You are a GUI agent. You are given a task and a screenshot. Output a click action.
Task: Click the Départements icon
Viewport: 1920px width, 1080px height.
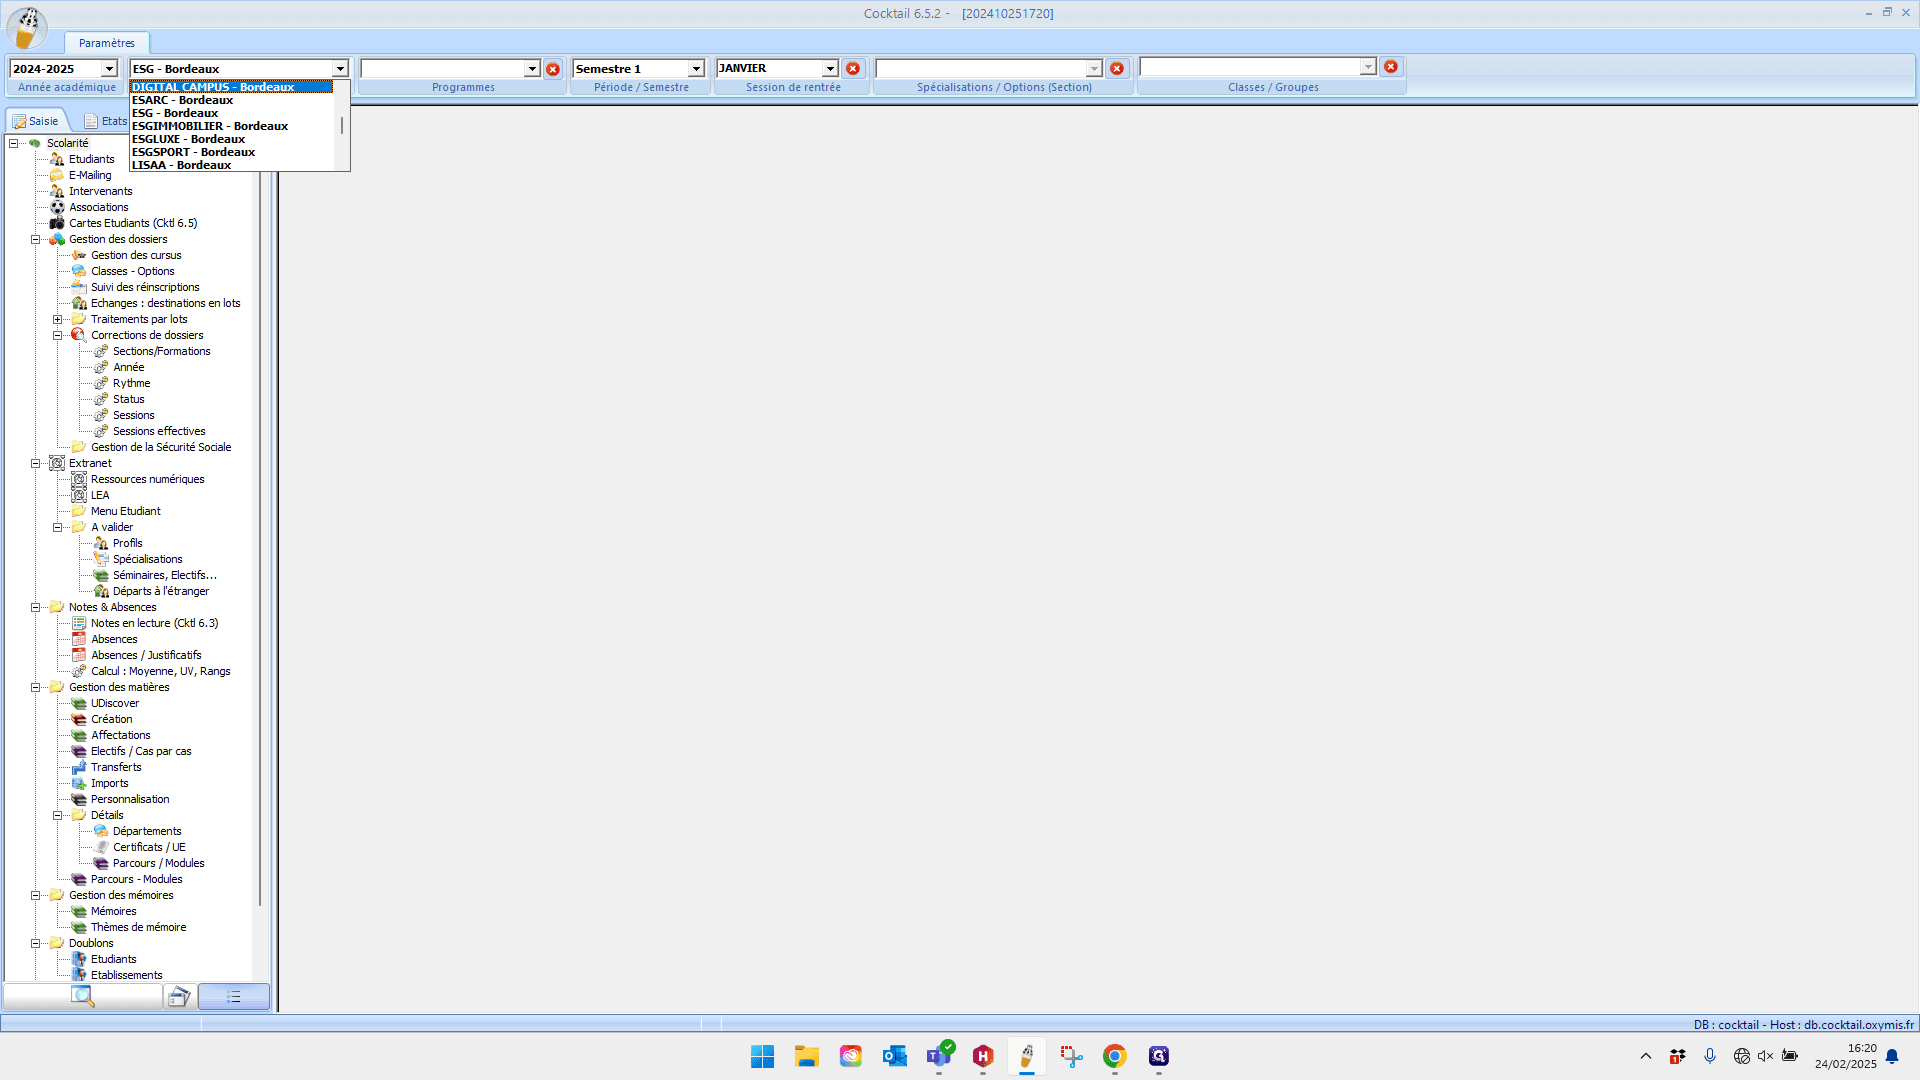101,831
